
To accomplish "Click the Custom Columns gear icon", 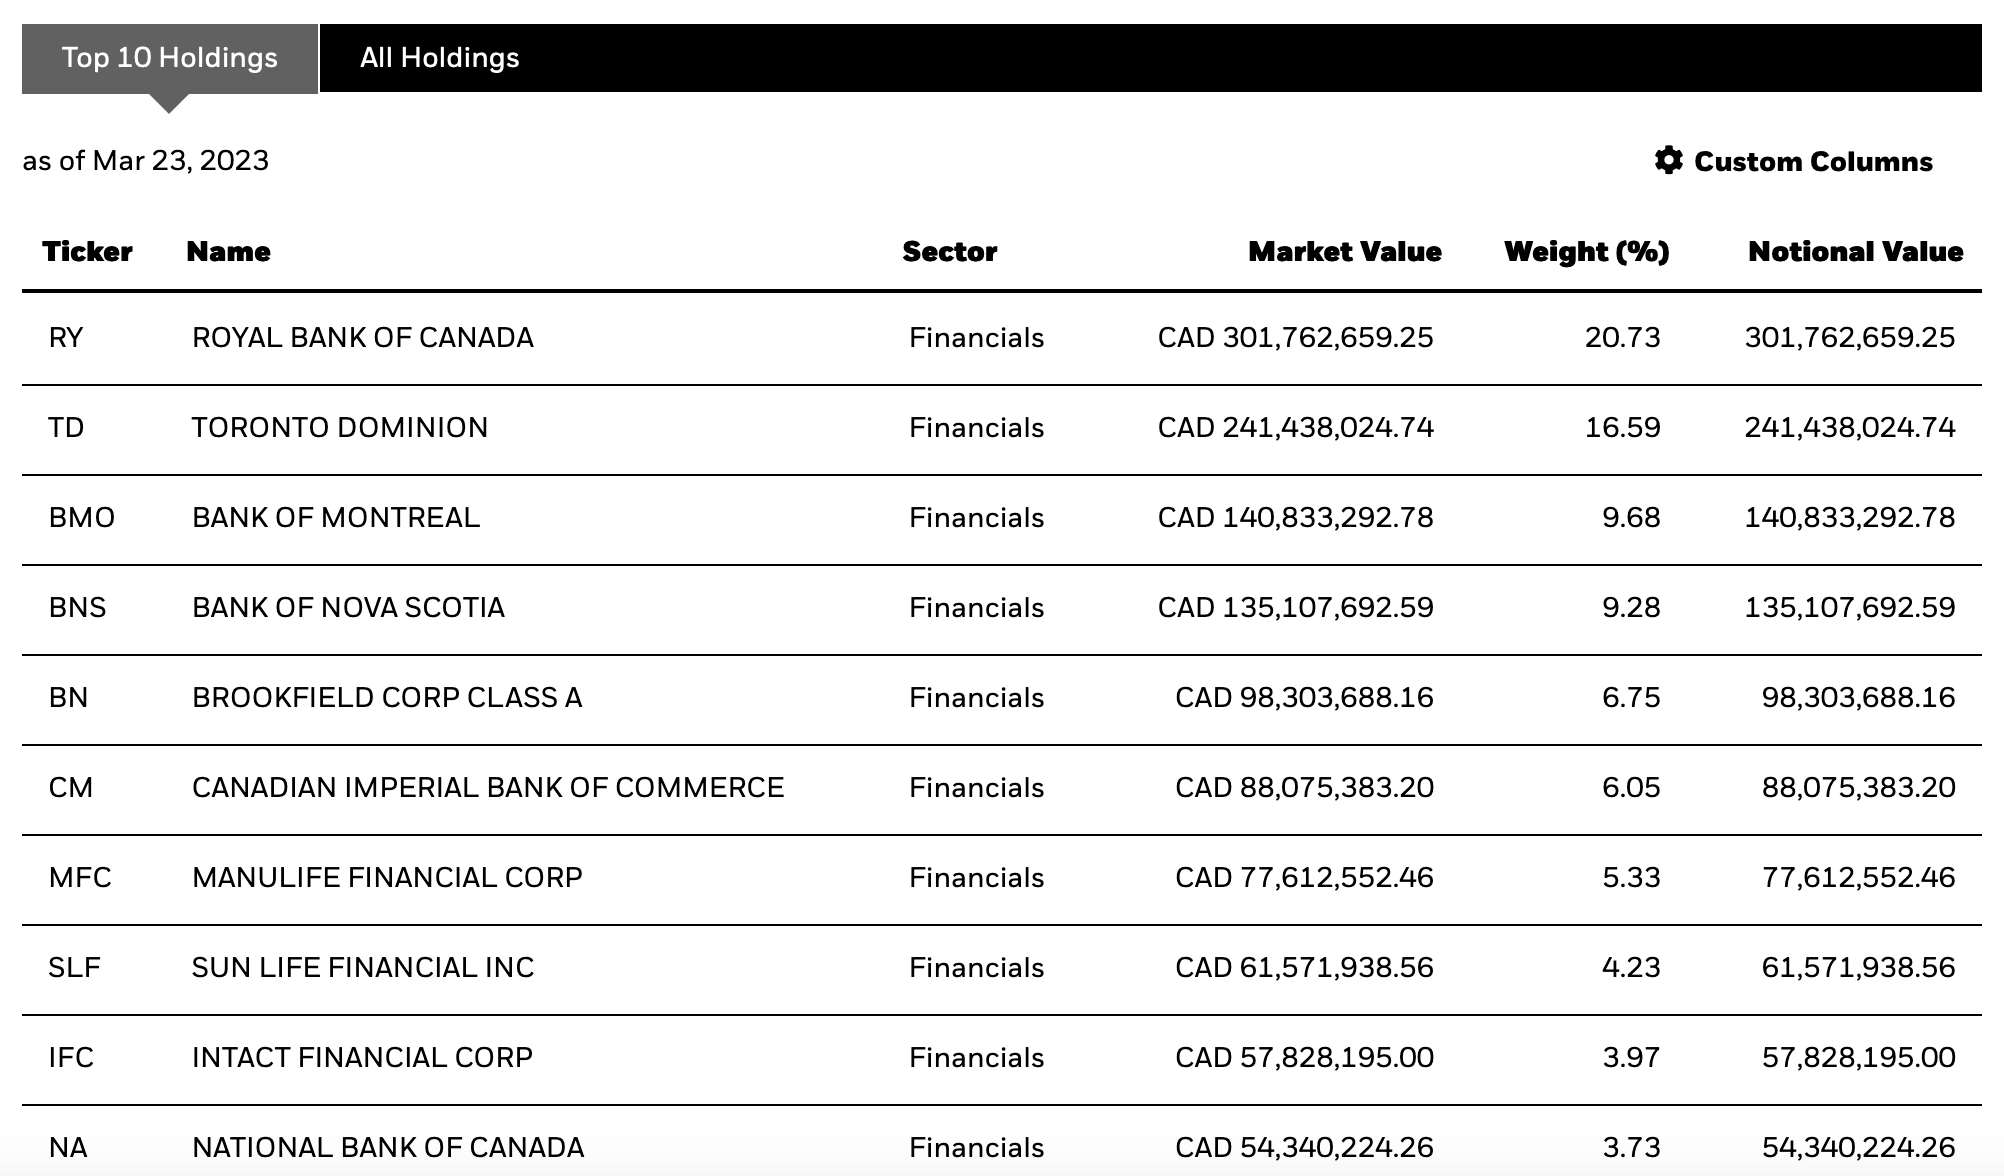I will 1668,161.
